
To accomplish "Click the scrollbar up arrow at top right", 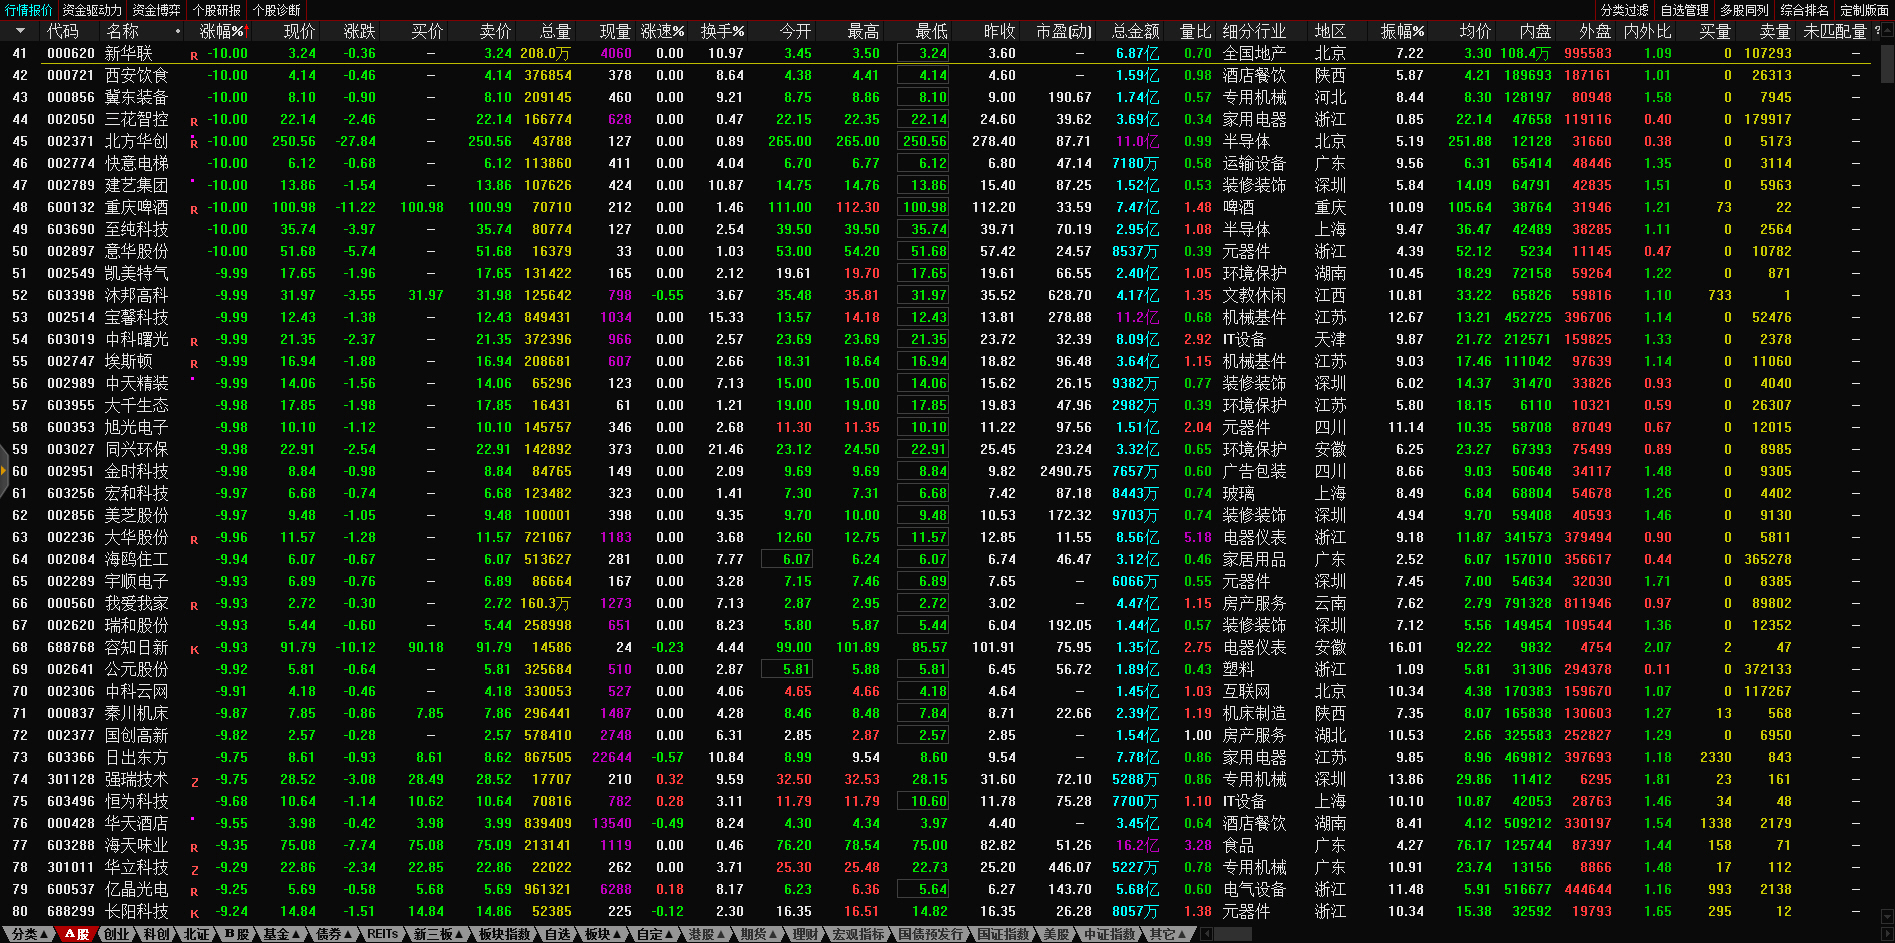I will coord(1887,31).
